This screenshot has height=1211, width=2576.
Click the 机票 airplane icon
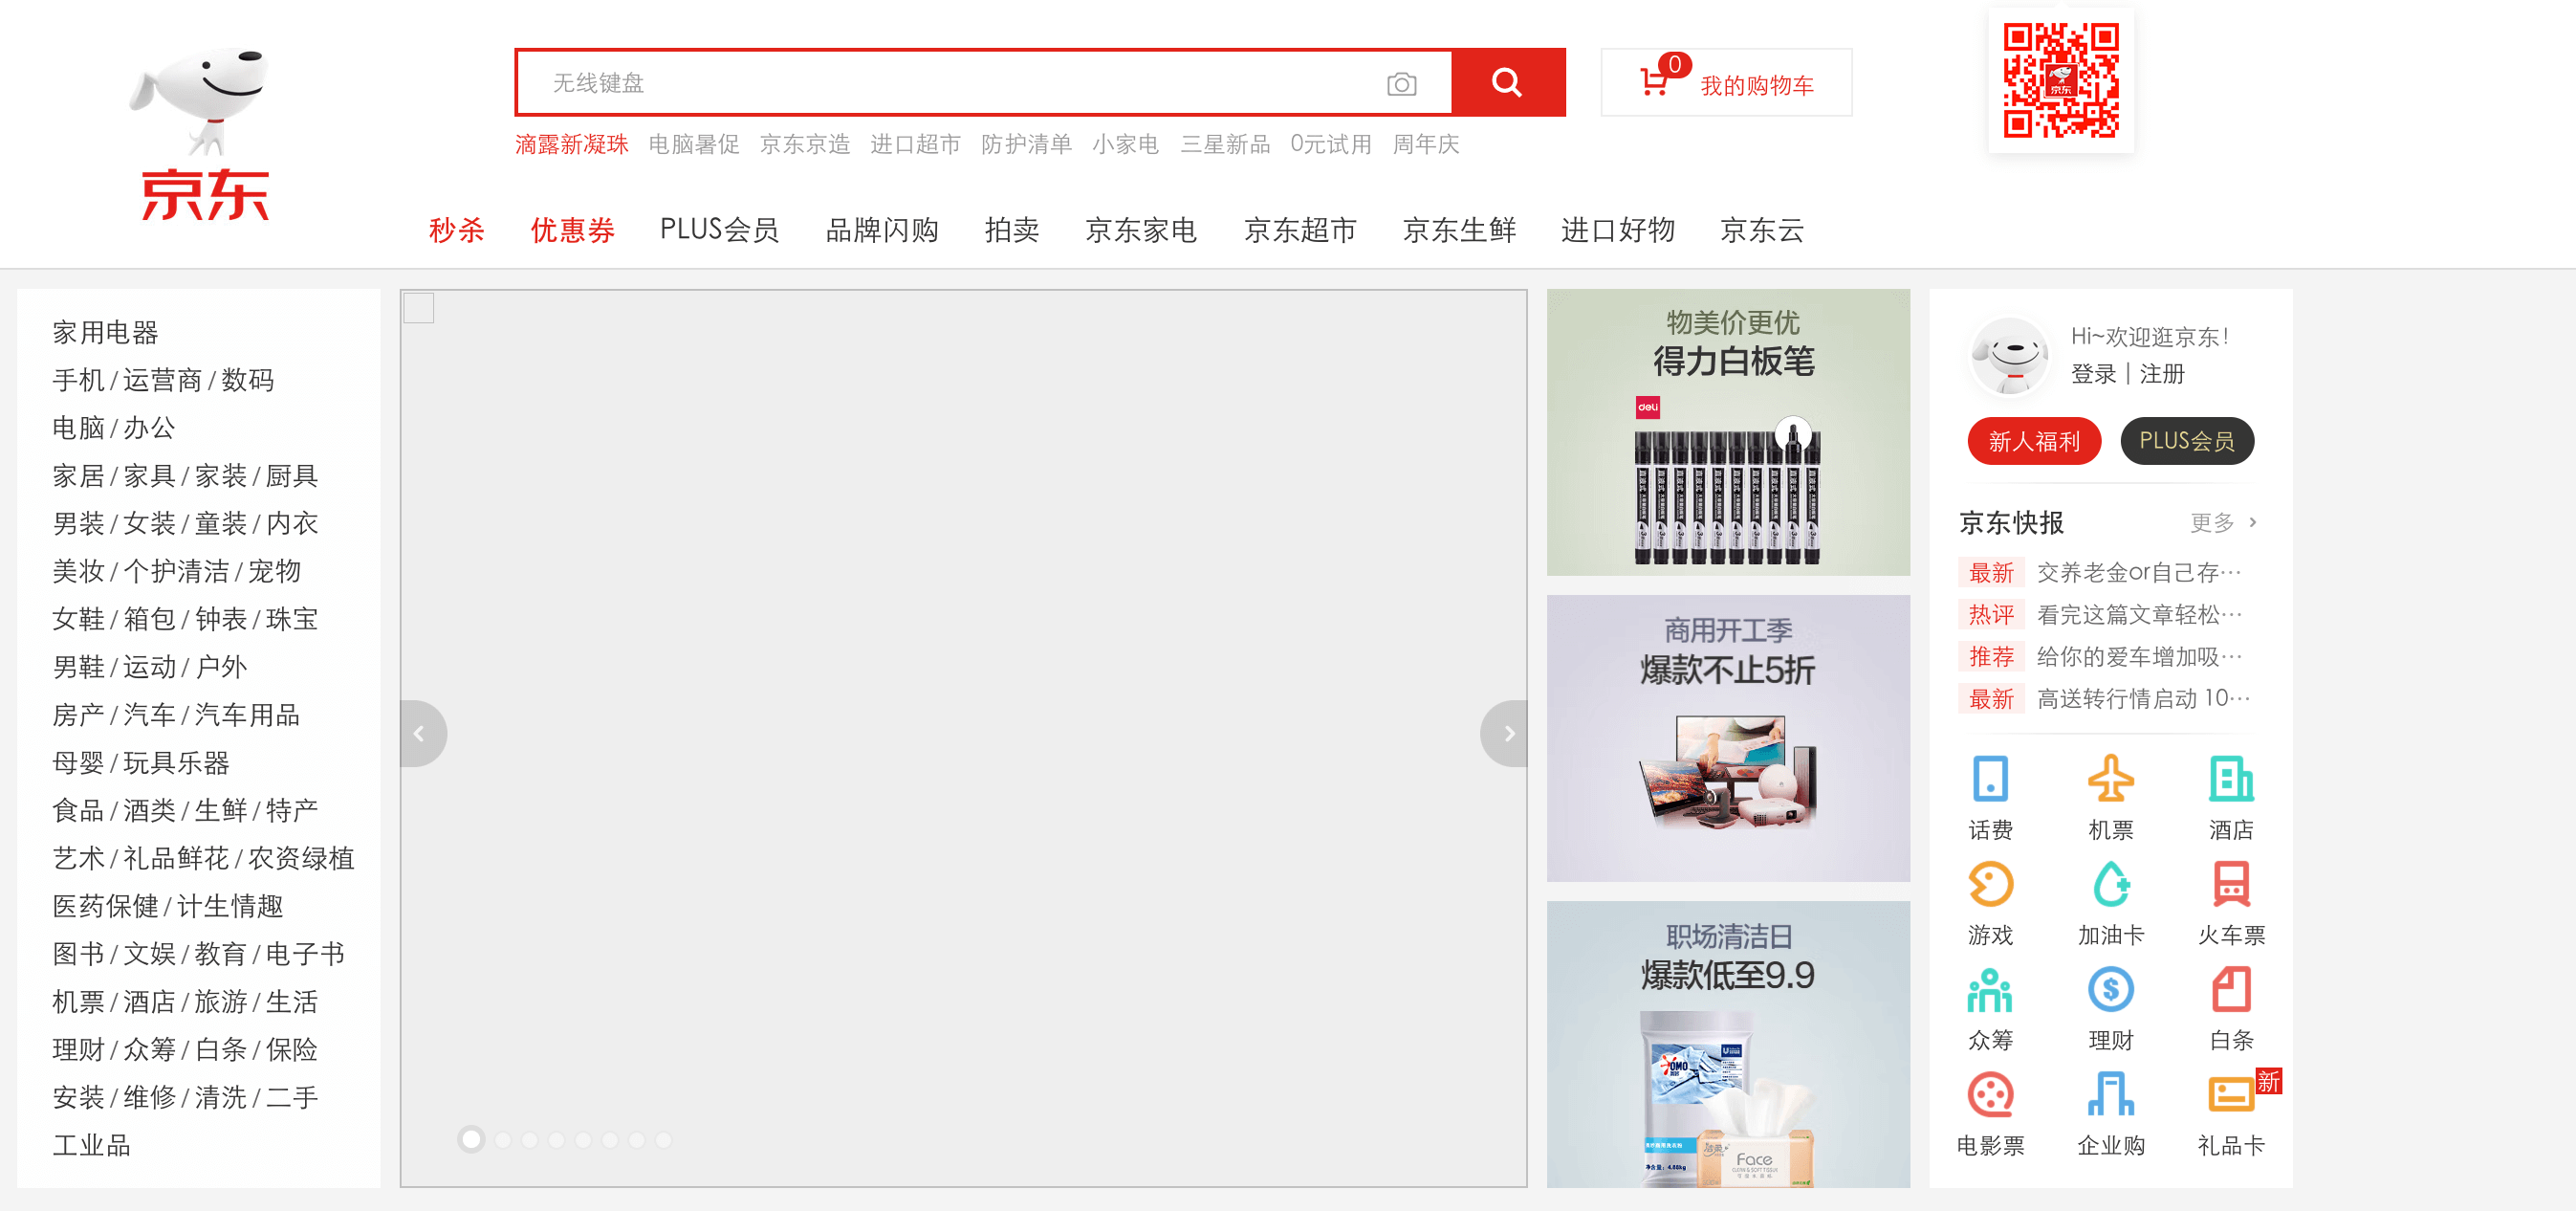pos(2111,779)
